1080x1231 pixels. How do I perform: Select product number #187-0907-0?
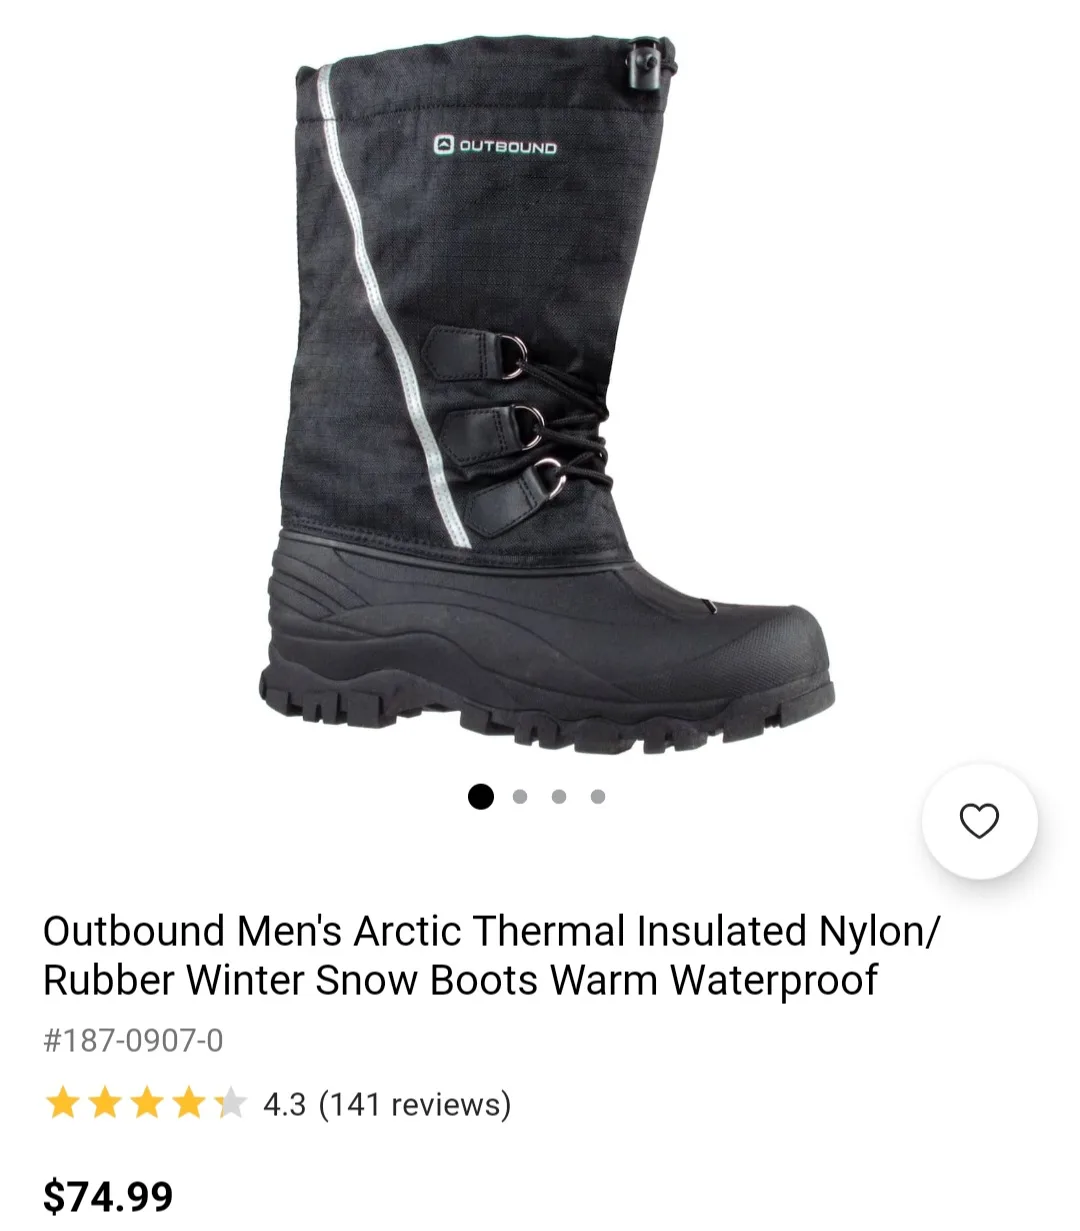(x=133, y=1041)
